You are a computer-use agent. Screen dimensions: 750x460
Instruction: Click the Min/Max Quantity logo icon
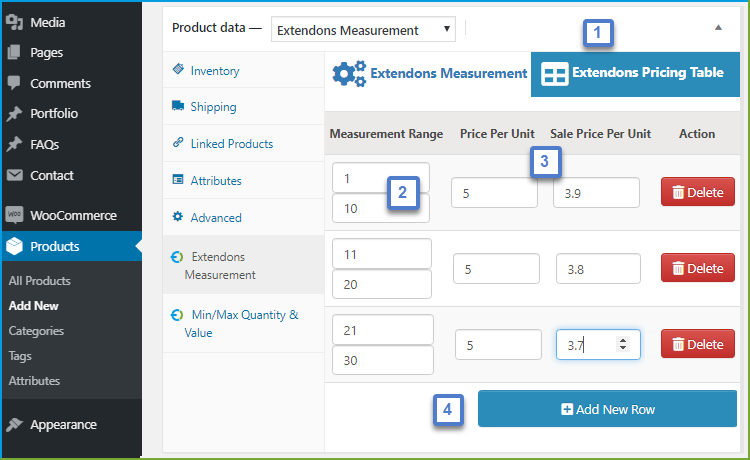tap(177, 315)
